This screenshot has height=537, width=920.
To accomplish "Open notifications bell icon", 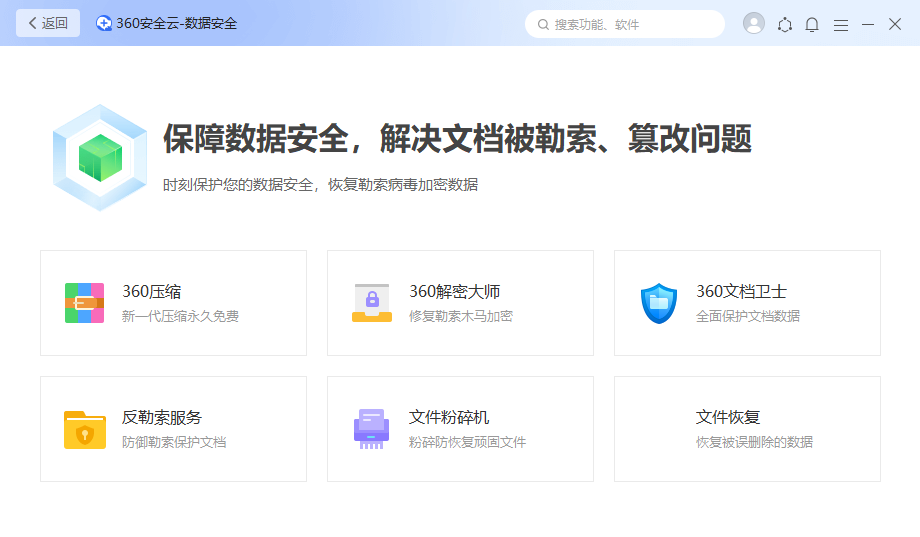I will click(x=812, y=25).
